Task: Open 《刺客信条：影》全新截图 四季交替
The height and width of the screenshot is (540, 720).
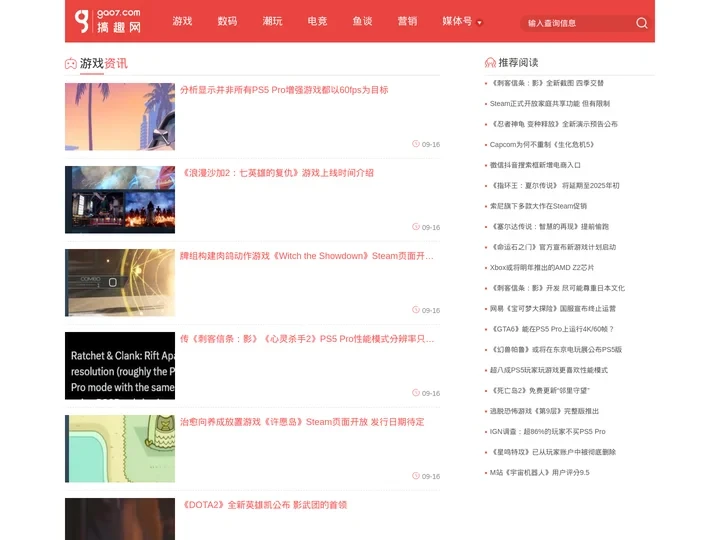Action: click(547, 83)
